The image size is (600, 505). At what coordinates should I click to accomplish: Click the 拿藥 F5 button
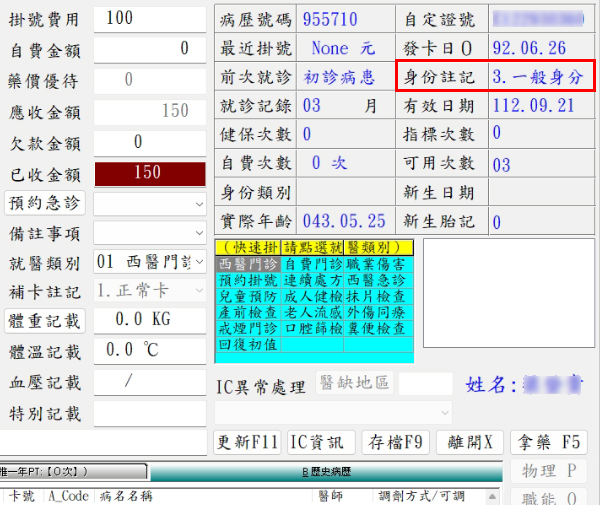tap(548, 442)
